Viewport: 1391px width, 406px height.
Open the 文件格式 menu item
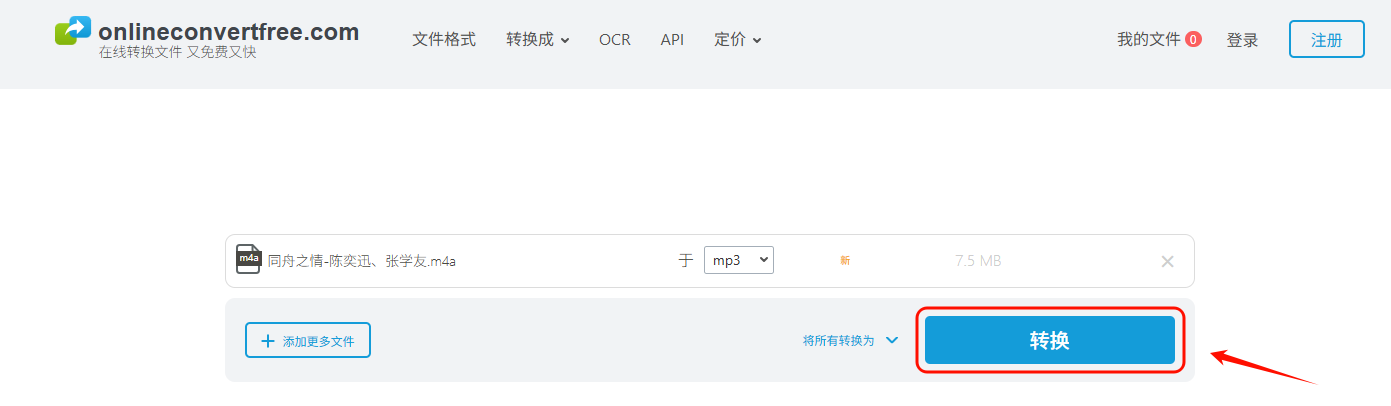tap(444, 40)
